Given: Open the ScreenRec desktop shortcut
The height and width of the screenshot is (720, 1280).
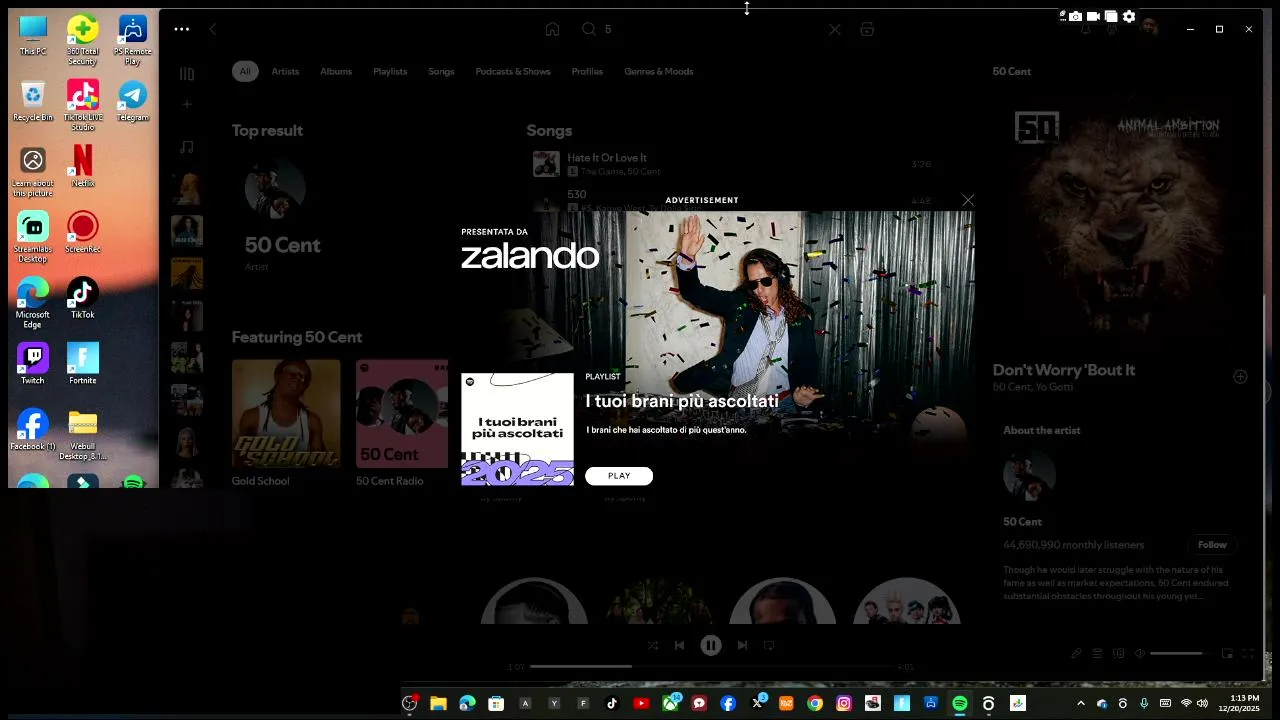Looking at the screenshot, I should click(x=83, y=232).
